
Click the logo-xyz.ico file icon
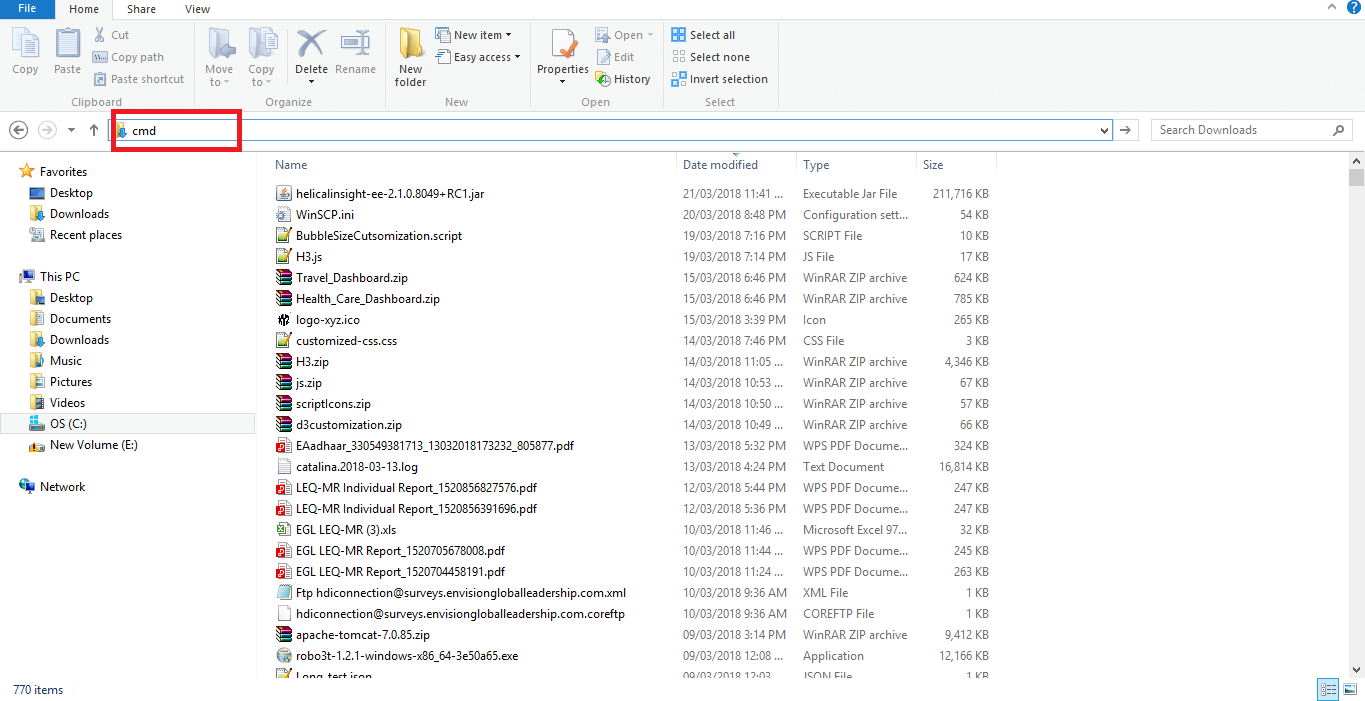(x=283, y=320)
